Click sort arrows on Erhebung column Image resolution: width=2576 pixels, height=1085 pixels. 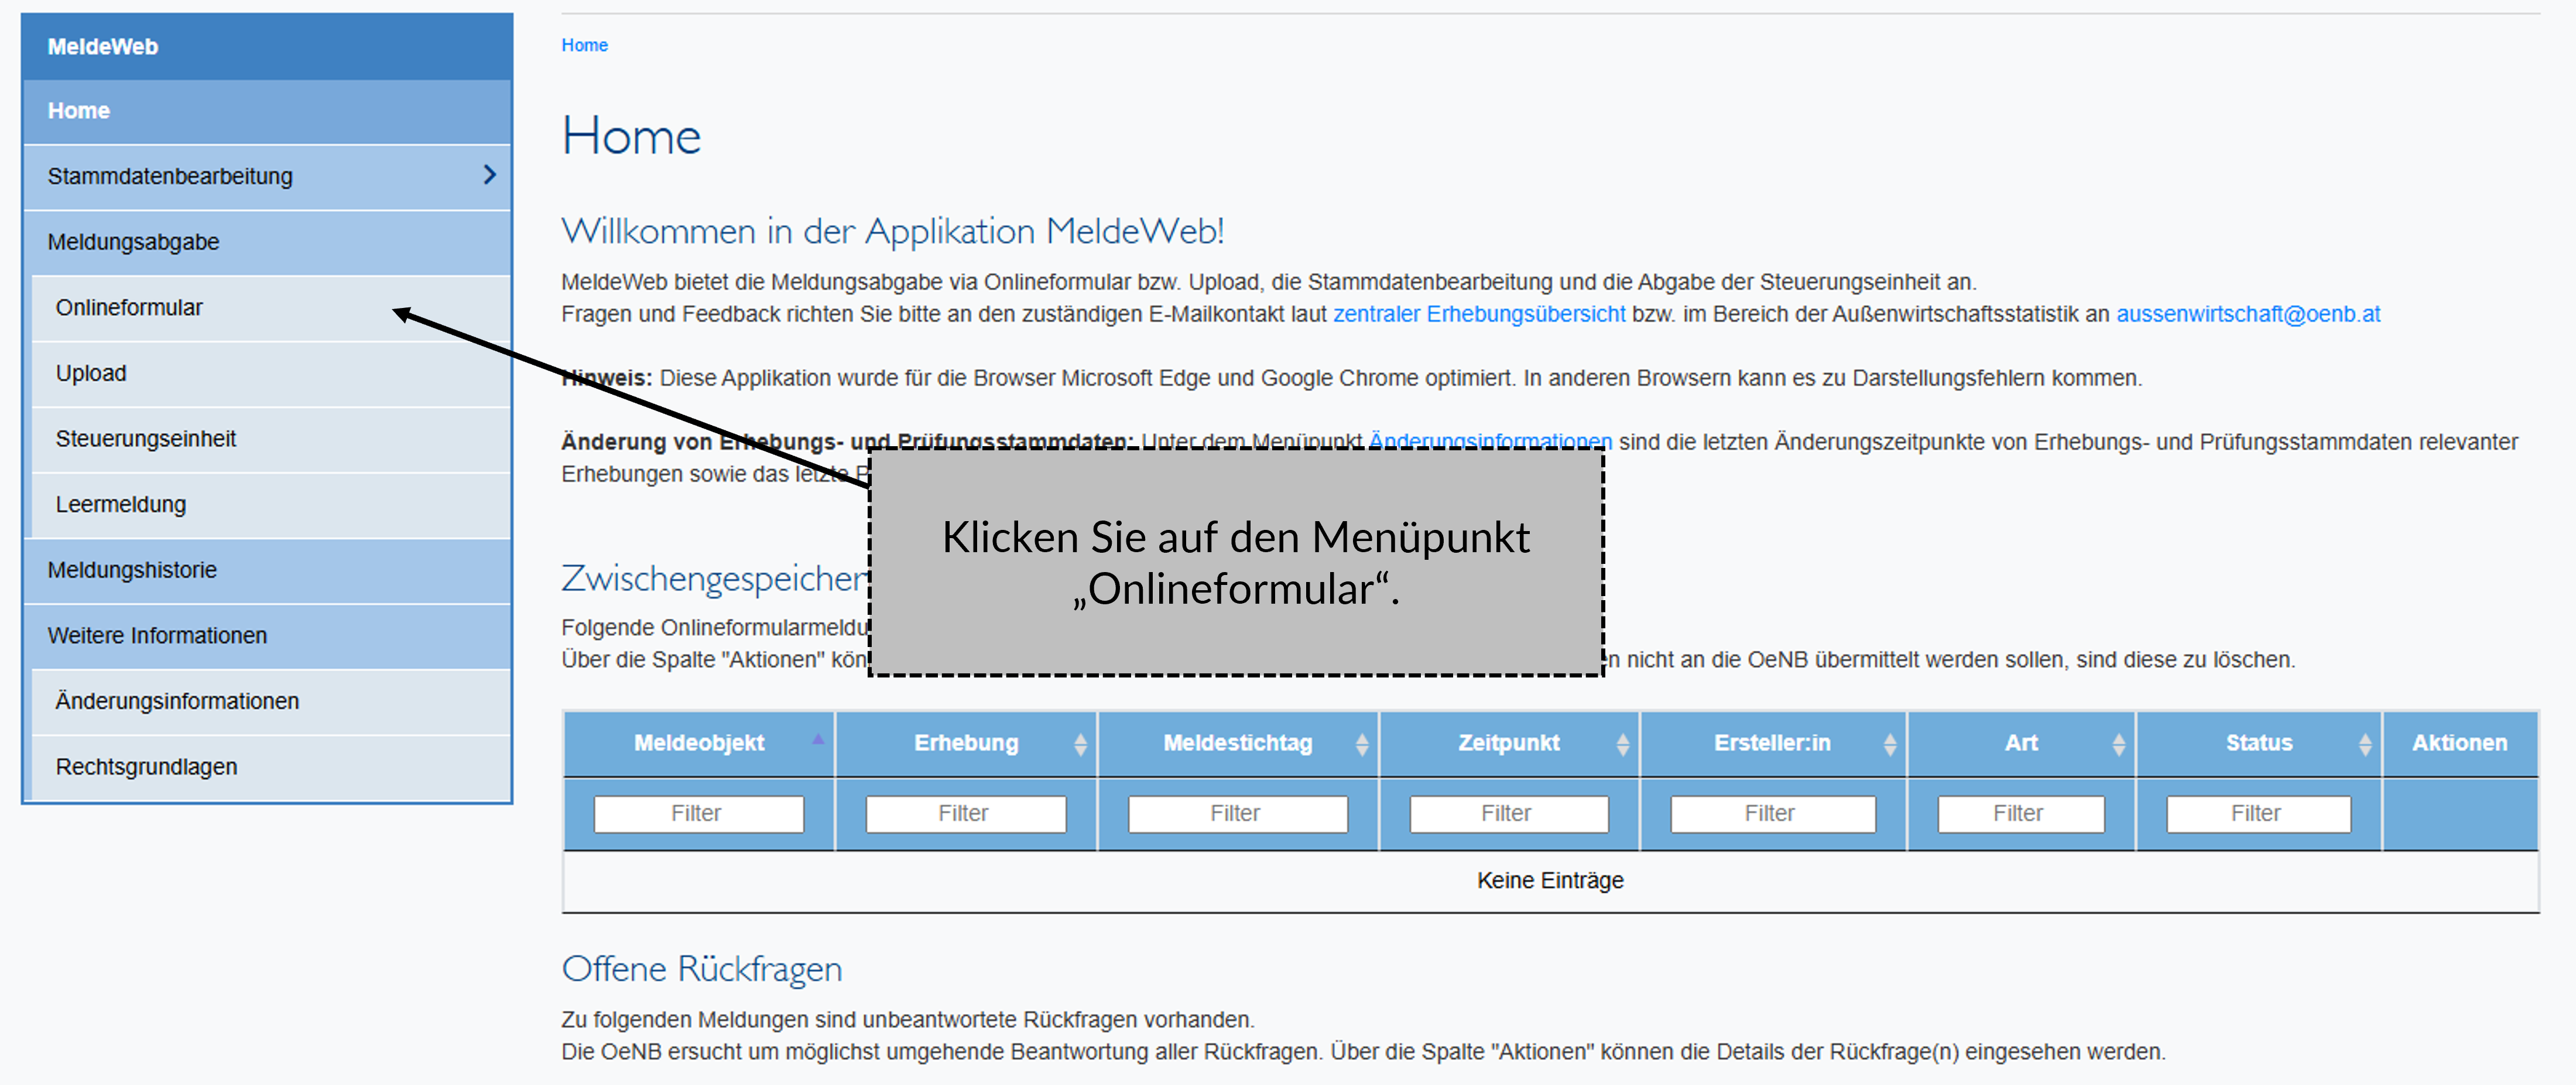(1080, 744)
